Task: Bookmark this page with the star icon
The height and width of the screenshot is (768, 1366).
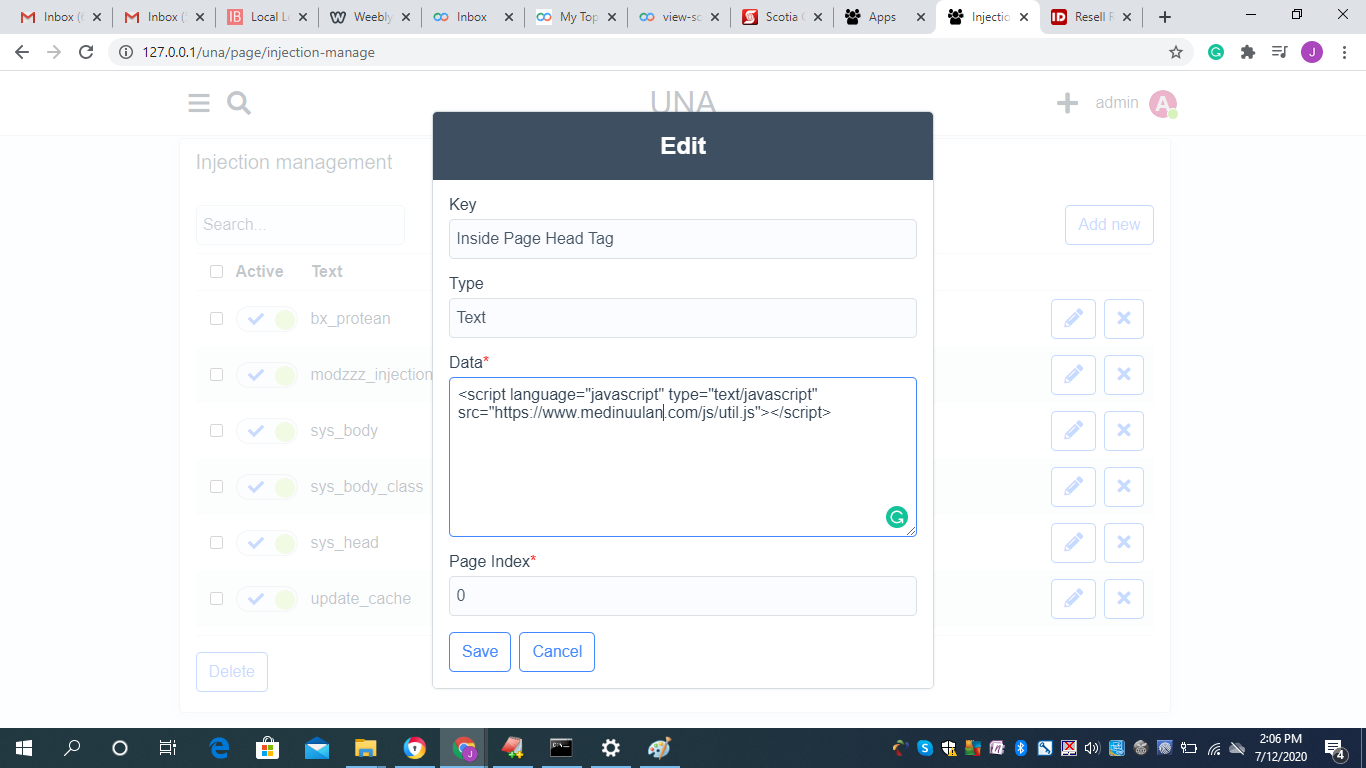Action: (x=1176, y=52)
